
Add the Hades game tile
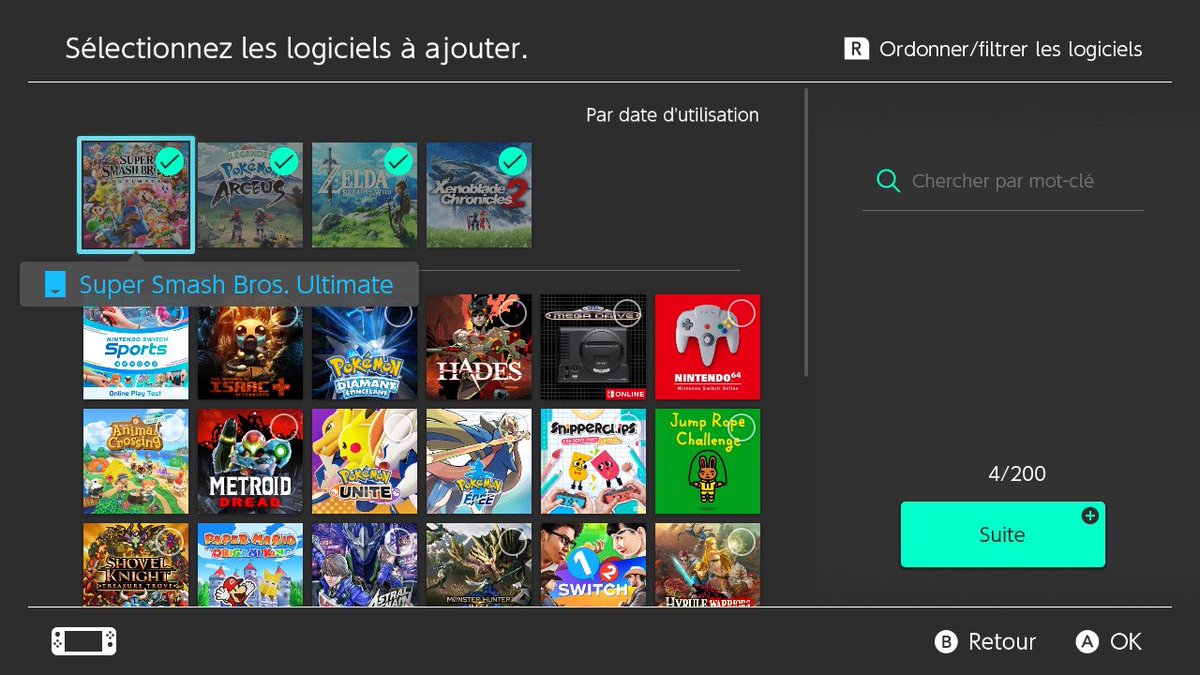479,347
